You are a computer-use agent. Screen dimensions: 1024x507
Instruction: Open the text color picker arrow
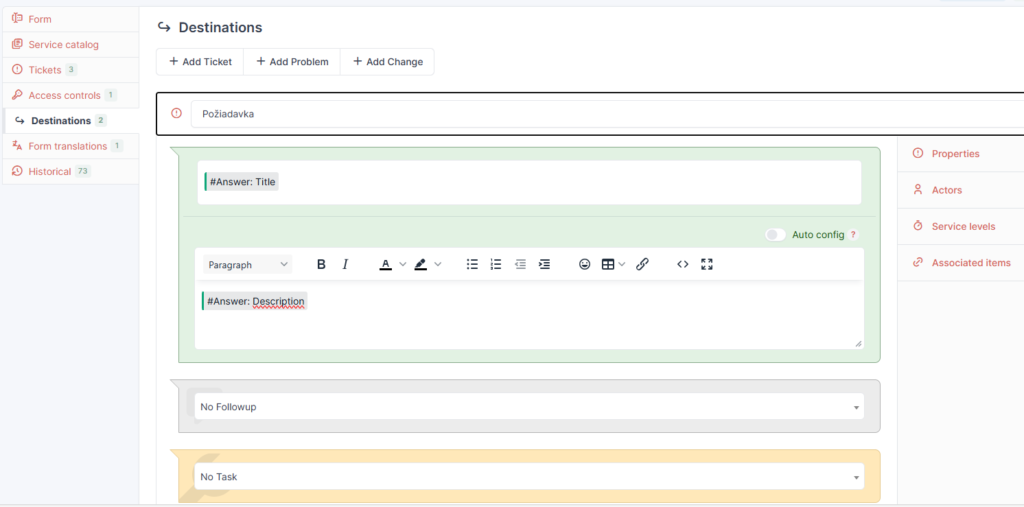click(403, 264)
